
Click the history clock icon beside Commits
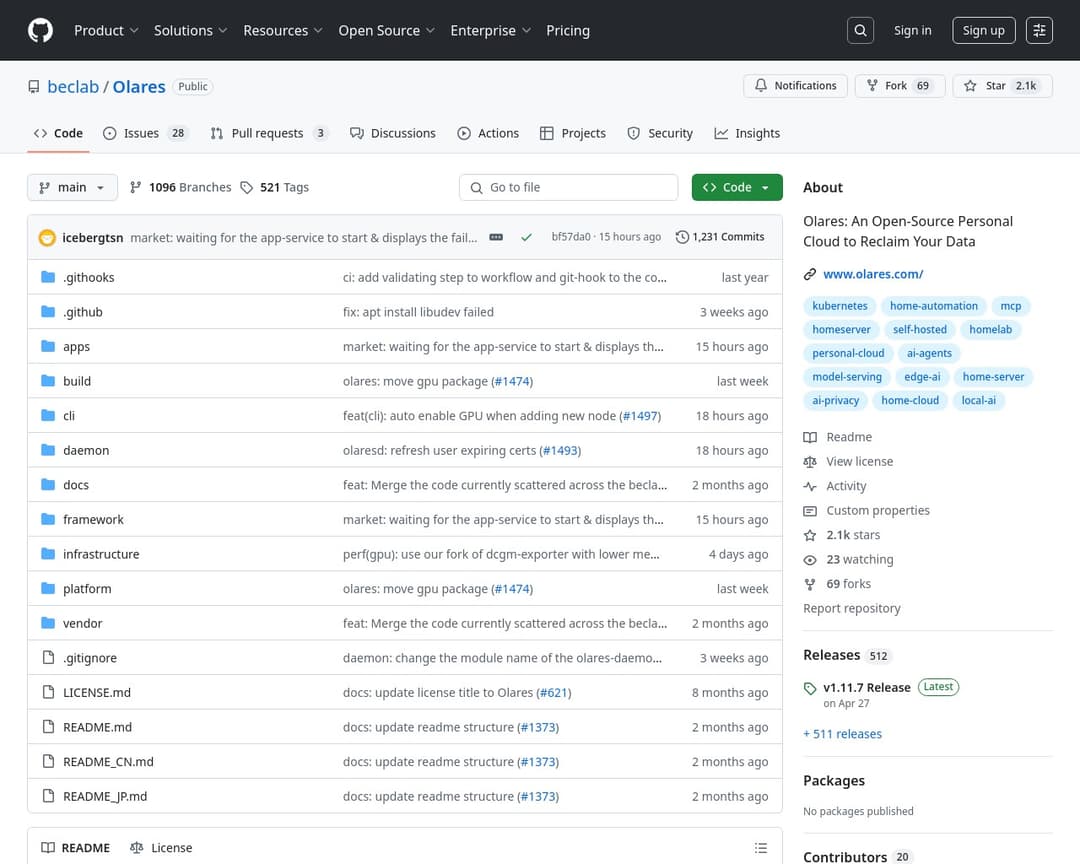[682, 237]
